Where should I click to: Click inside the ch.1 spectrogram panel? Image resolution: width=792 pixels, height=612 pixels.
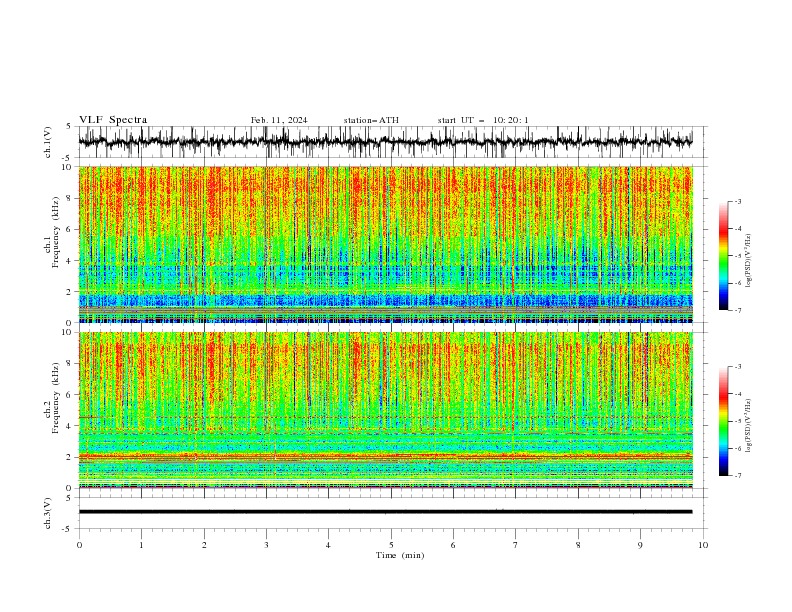click(385, 244)
